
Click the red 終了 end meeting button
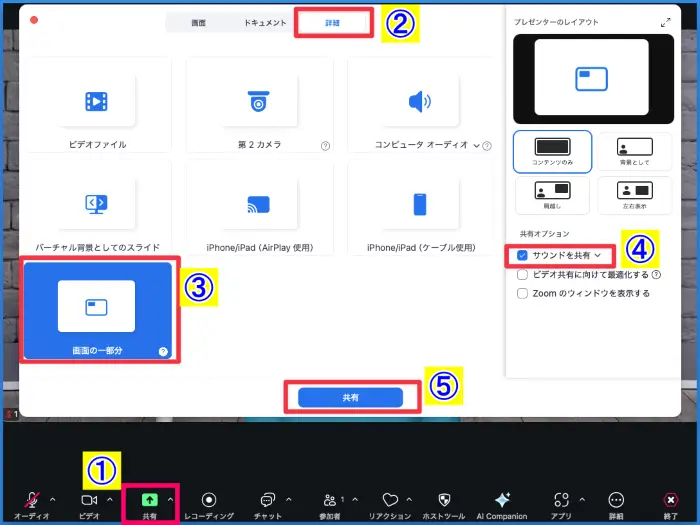point(670,499)
